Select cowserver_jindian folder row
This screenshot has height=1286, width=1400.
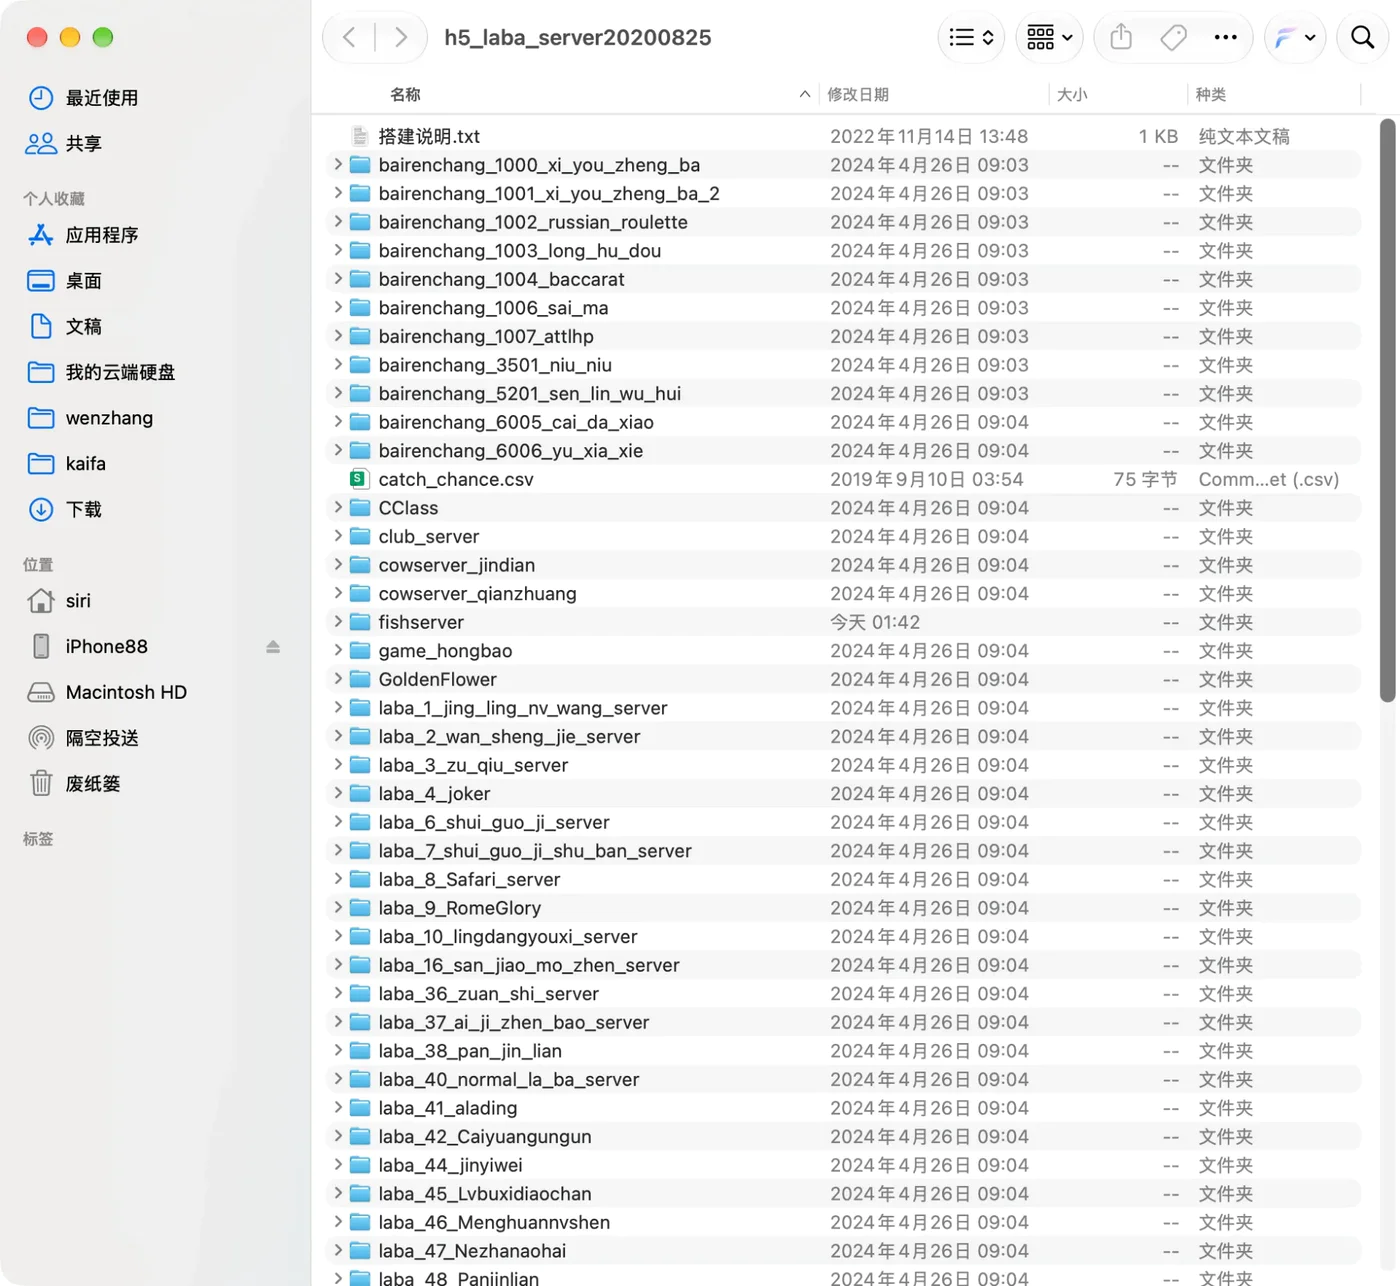tap(843, 565)
